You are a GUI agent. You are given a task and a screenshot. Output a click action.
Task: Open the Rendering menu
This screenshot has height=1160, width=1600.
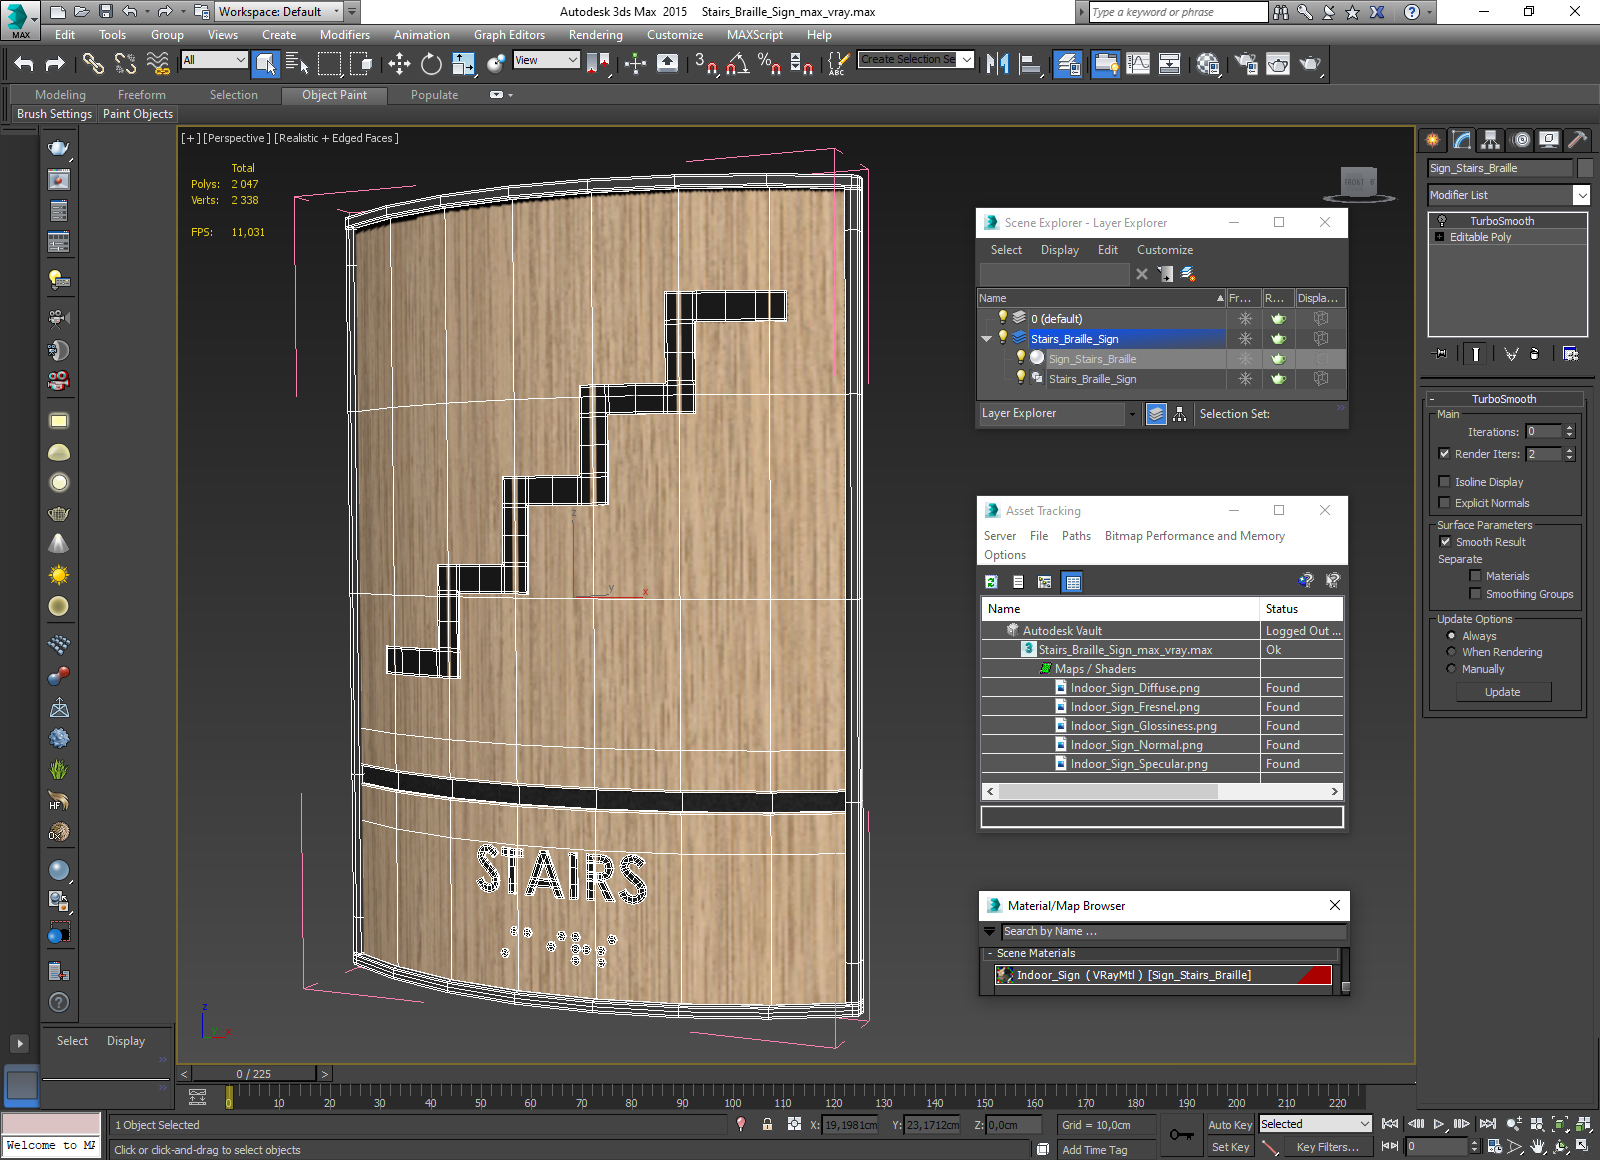595,35
